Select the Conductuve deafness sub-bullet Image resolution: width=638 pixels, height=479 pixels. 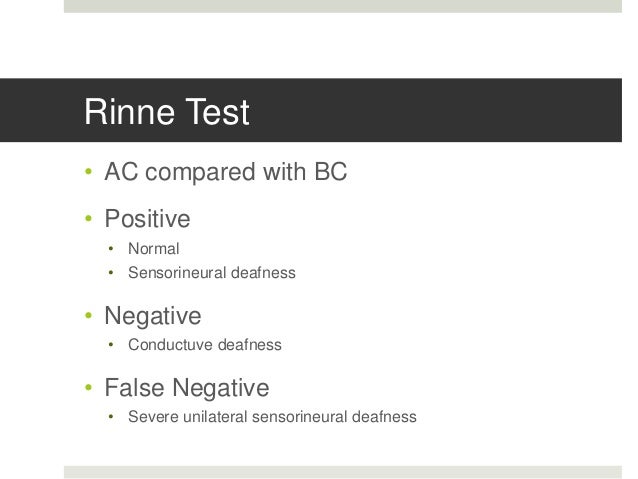[205, 345]
